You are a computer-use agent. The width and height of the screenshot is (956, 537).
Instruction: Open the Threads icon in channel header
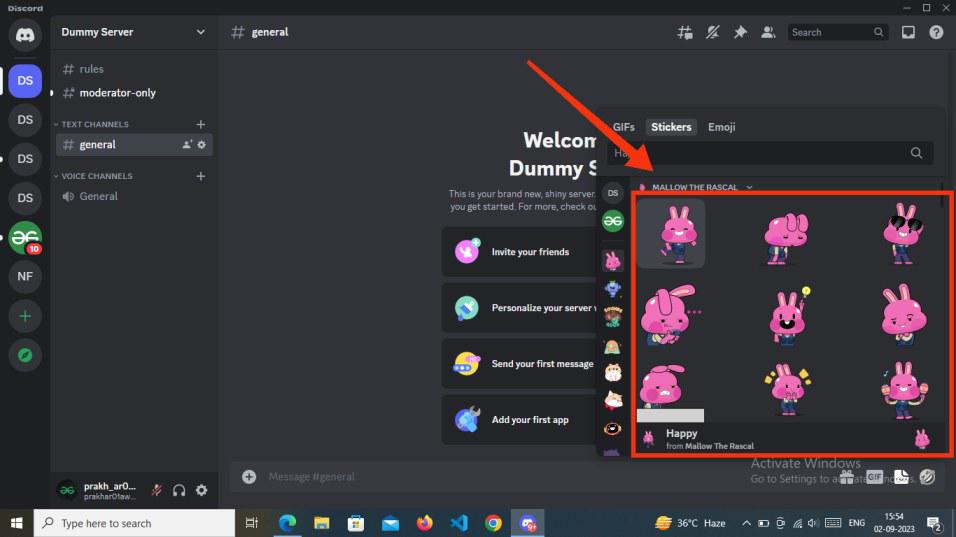click(685, 32)
